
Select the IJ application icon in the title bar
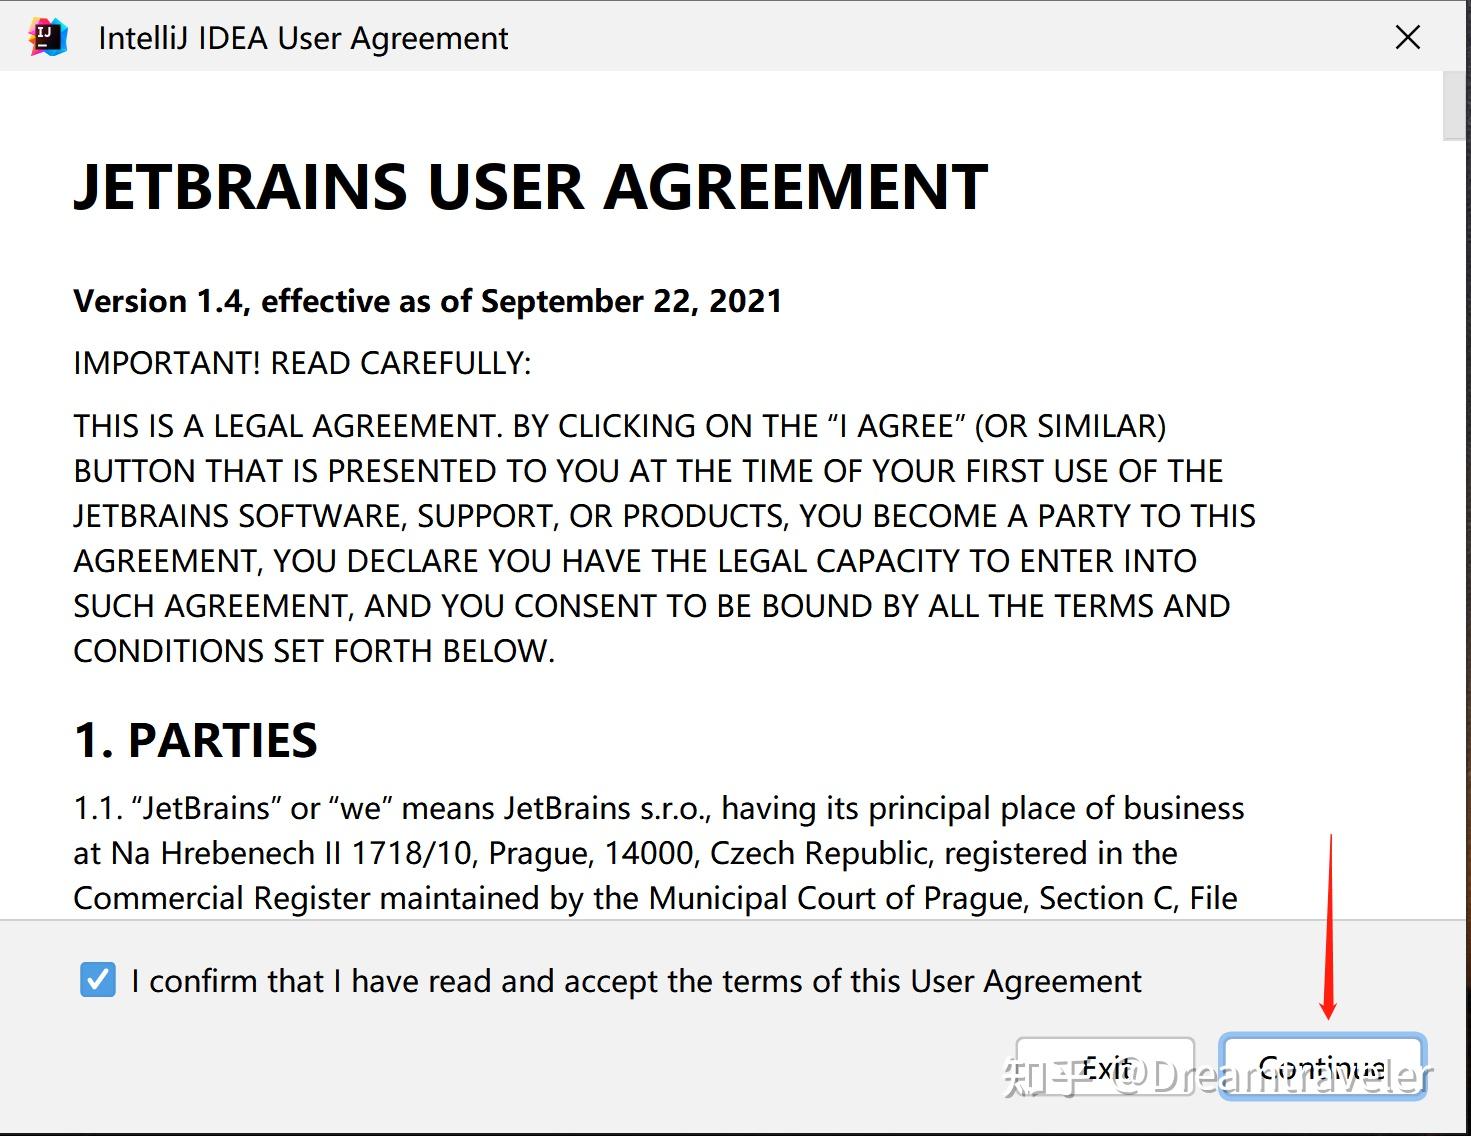(x=46, y=35)
